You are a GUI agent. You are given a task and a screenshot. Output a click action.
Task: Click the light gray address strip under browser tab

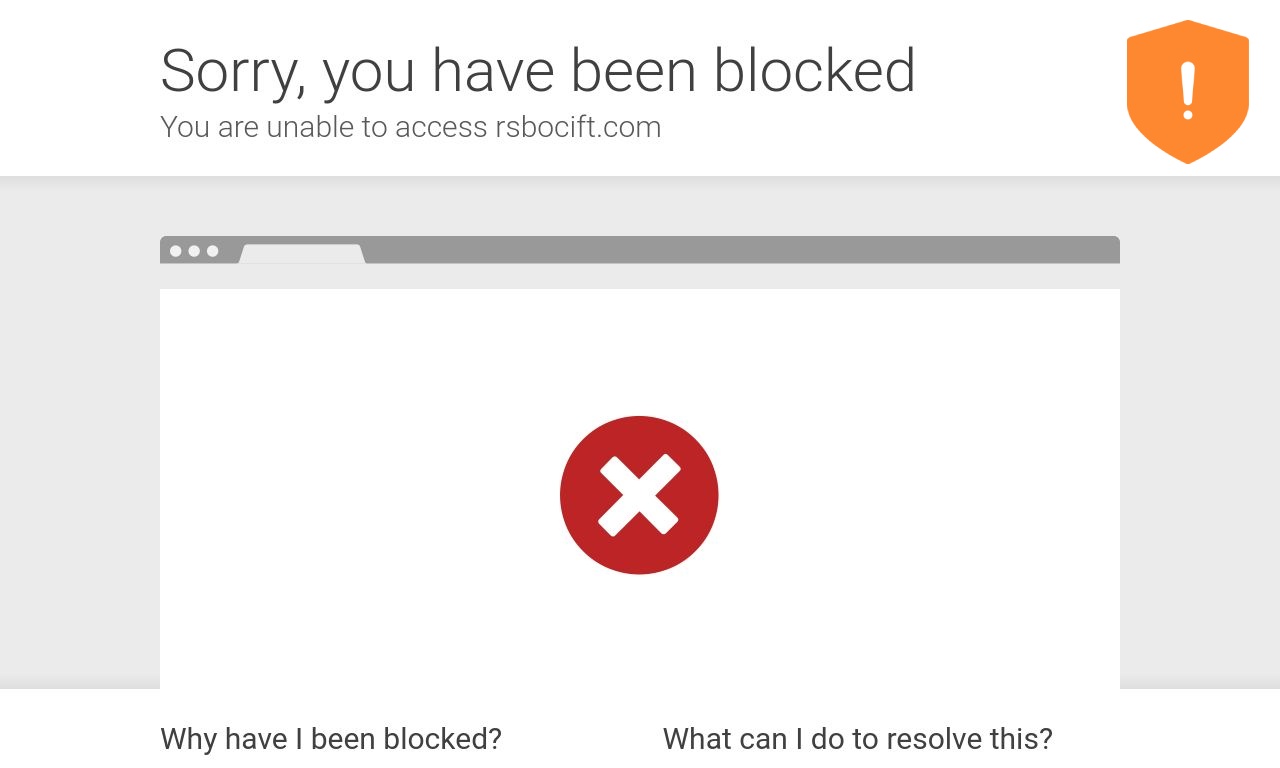640,276
